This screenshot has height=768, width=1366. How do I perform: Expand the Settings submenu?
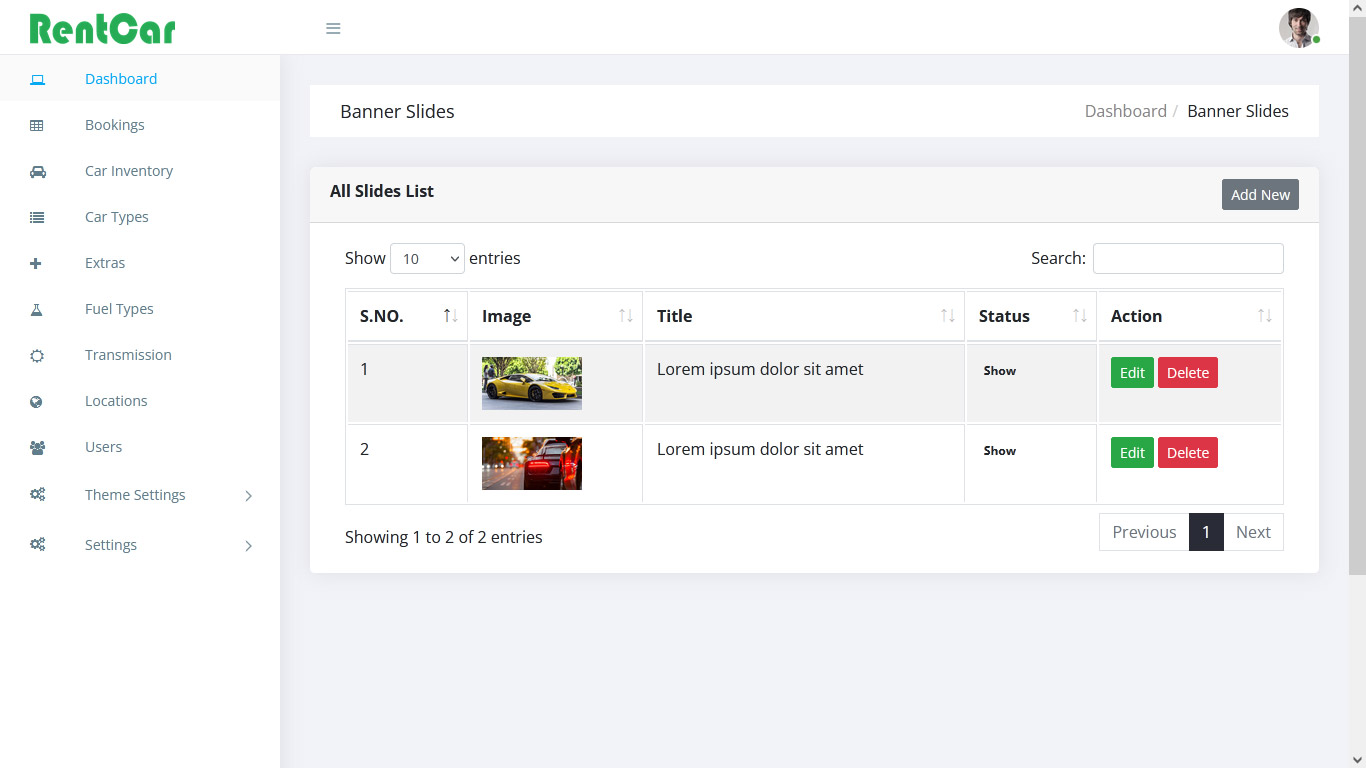pos(110,544)
